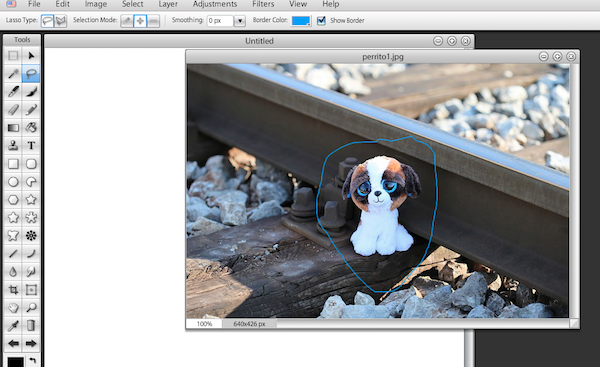Screen dimensions: 600x367
Task: Pick the Magic Wand tool
Action: tap(13, 73)
